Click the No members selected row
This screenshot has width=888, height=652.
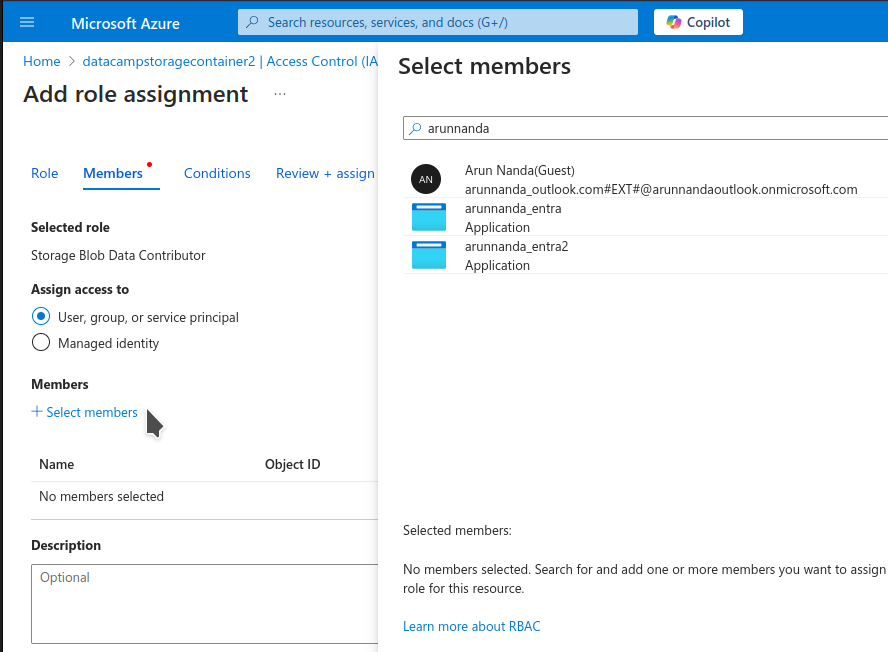[x=204, y=497]
